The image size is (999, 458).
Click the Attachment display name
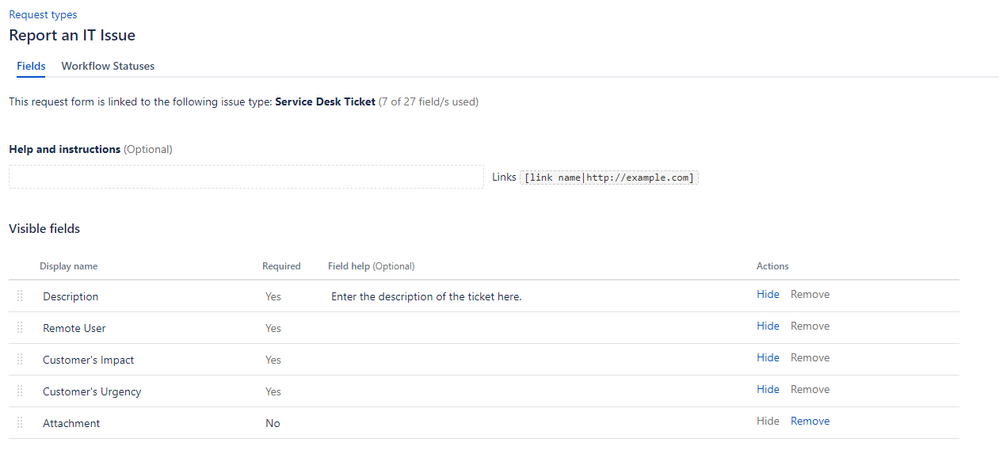(71, 424)
